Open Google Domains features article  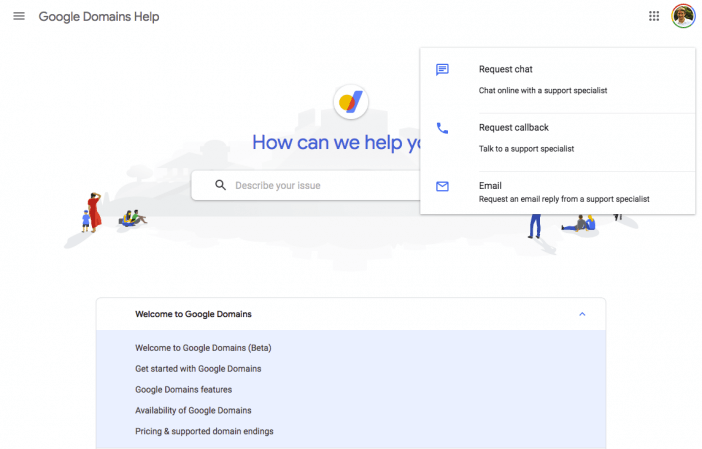coord(184,389)
